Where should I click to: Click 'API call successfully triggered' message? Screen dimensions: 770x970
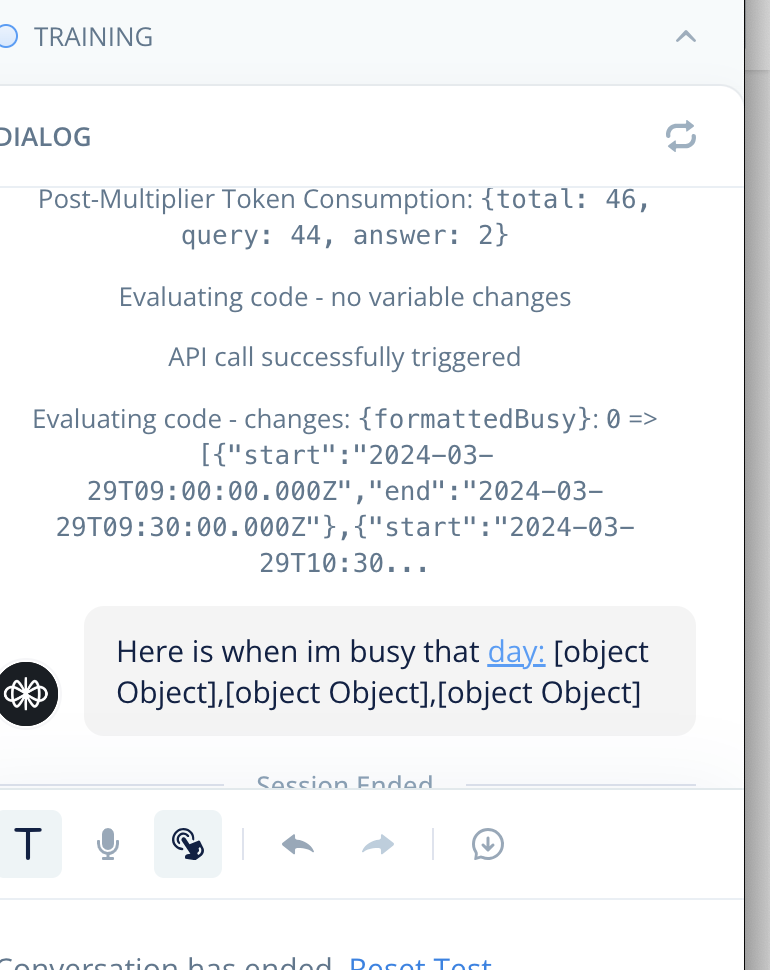[x=344, y=357]
